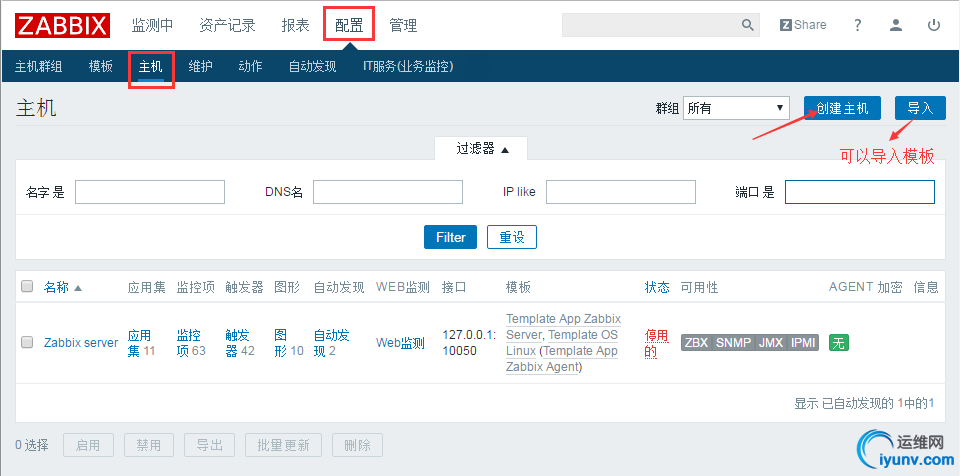Open 自动发现 2 link
The height and width of the screenshot is (476, 960).
[332, 343]
